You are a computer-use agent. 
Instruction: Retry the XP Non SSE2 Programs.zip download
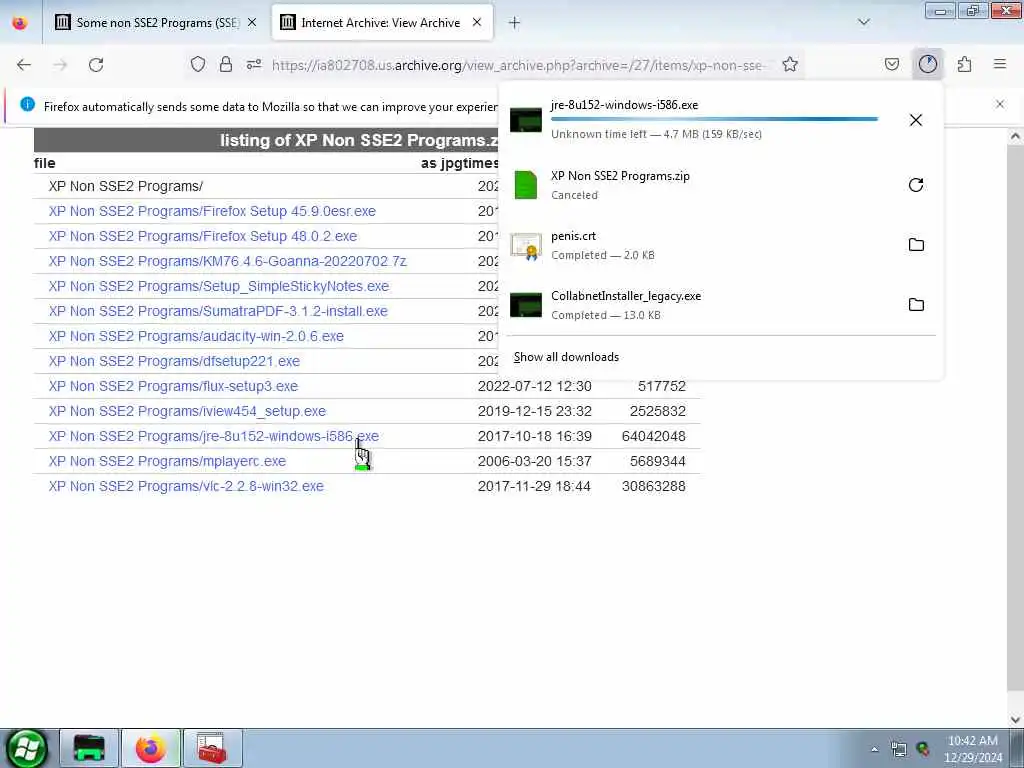coord(916,185)
